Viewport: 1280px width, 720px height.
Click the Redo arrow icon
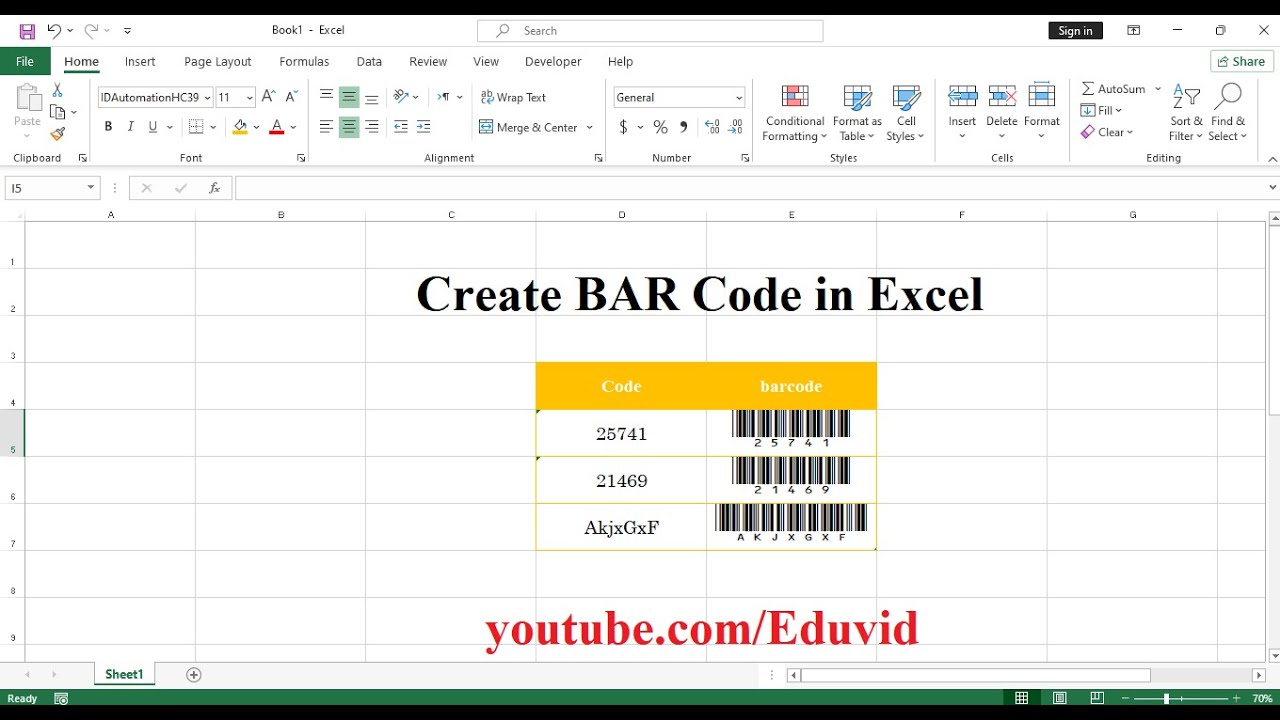91,31
